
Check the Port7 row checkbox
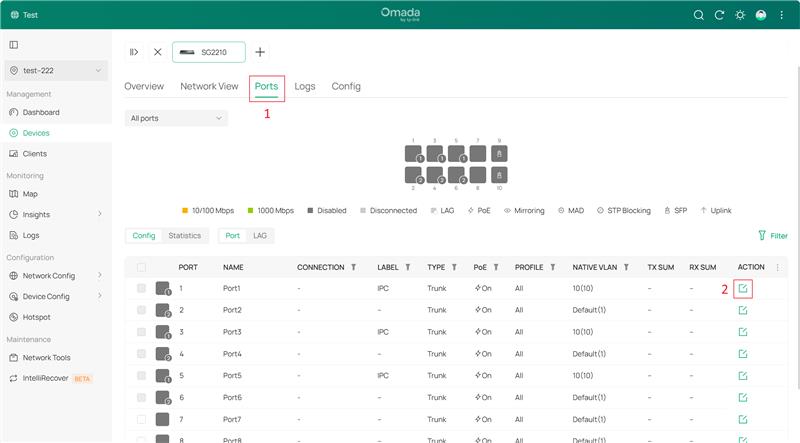click(141, 419)
